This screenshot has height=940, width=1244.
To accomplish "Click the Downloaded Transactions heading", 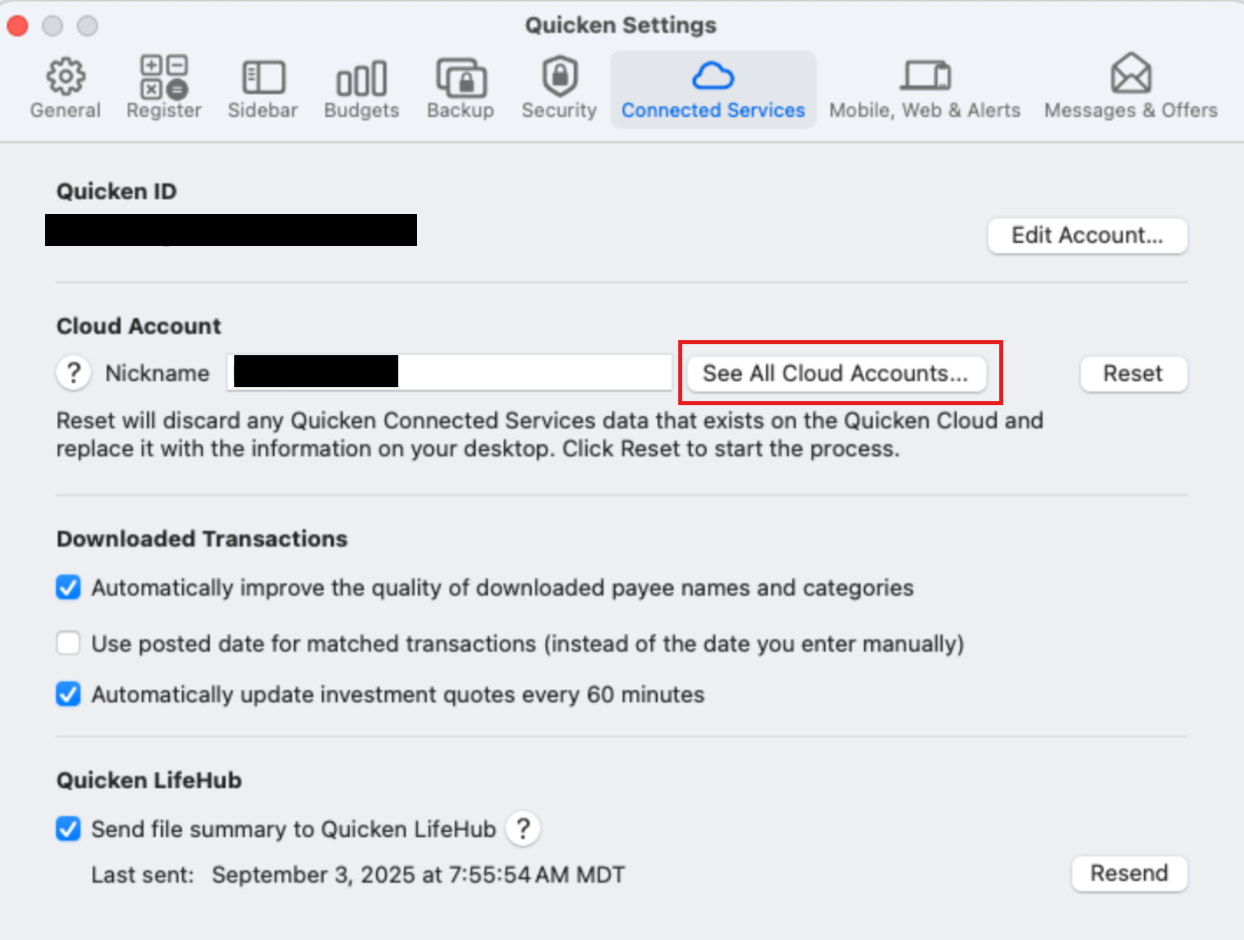I will [202, 539].
